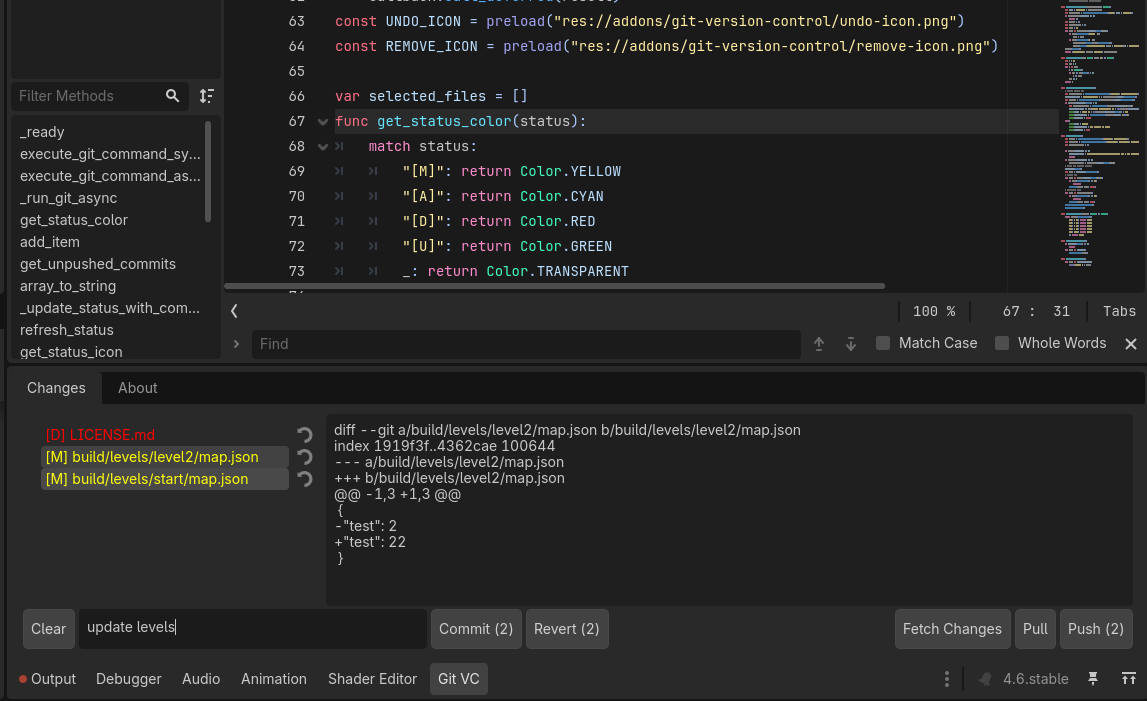Screen dimensions: 1147x701
Task: Expand the bottom panel to full height
Action: [x=1128, y=679]
